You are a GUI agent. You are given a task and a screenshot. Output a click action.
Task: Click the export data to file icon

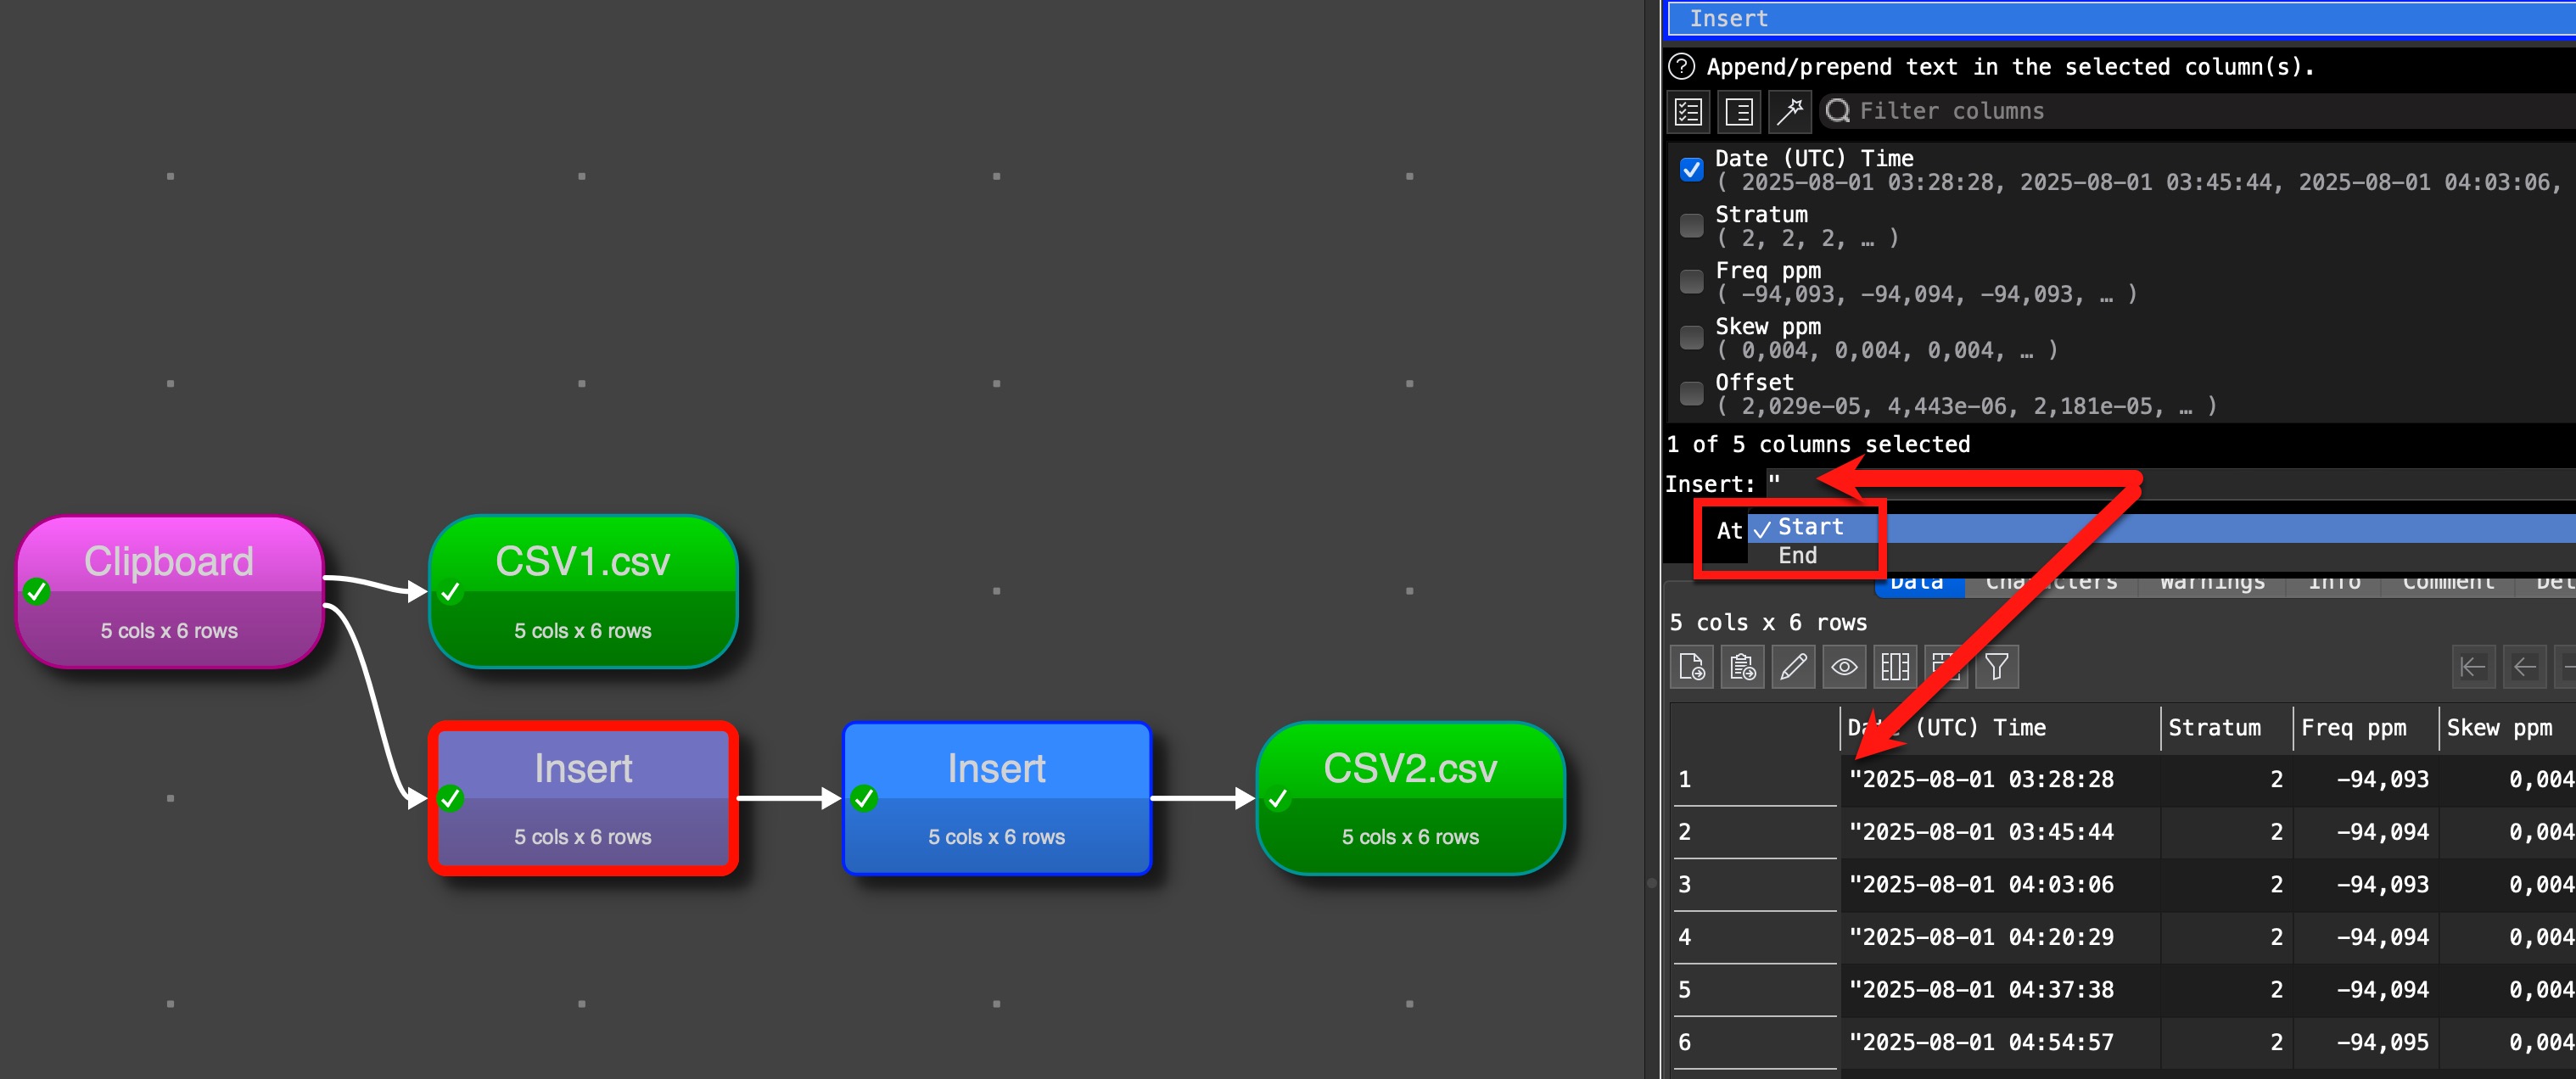1692,667
